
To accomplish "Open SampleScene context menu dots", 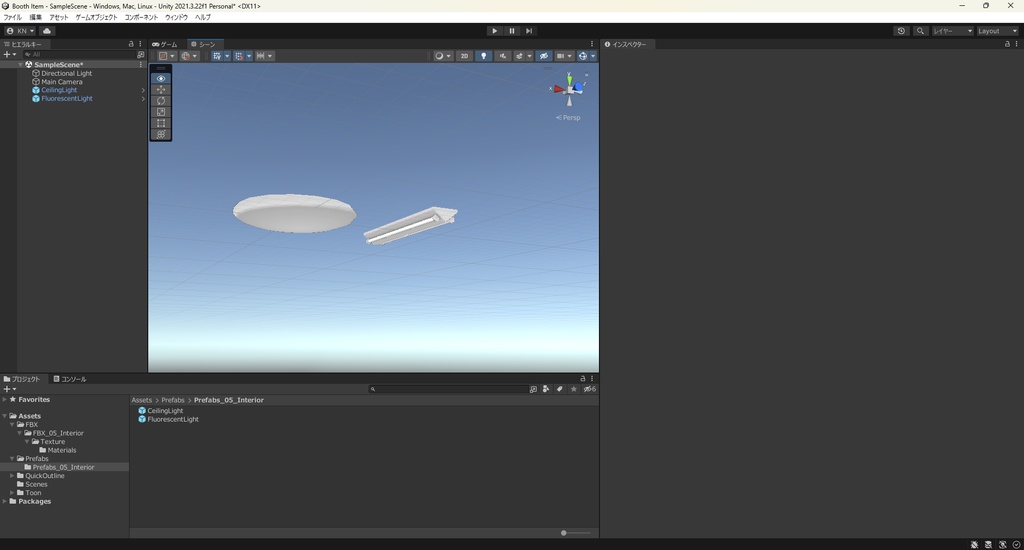I will click(x=140, y=65).
